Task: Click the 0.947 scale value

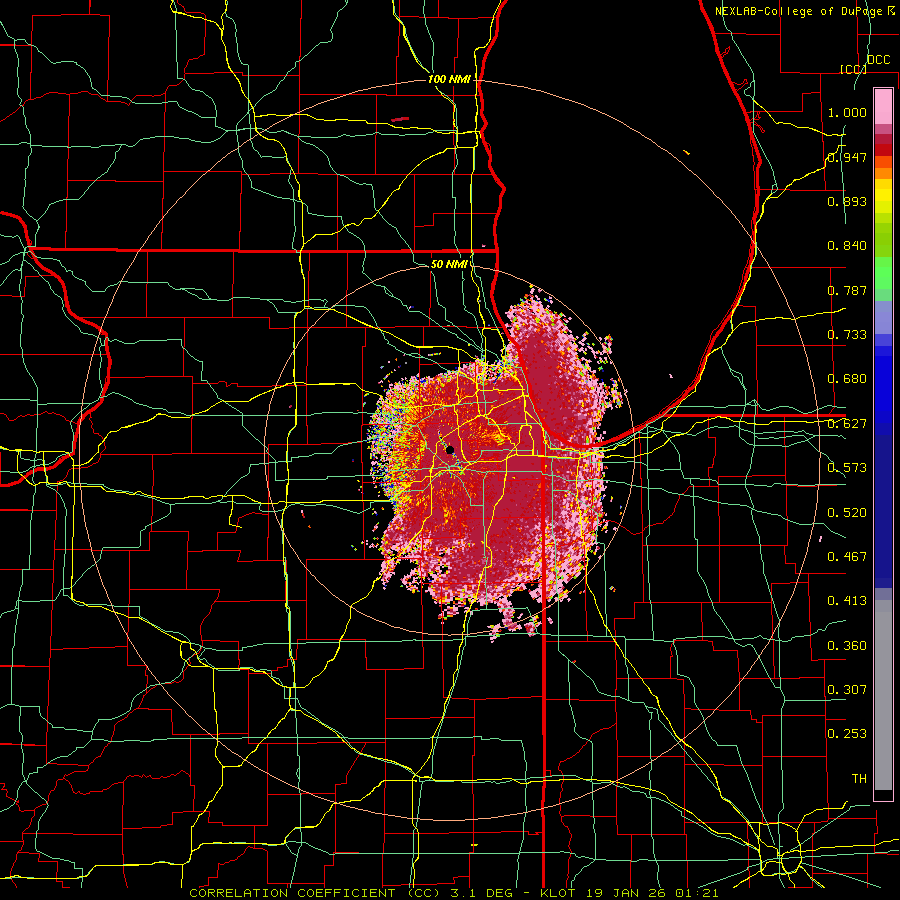Action: tap(847, 157)
